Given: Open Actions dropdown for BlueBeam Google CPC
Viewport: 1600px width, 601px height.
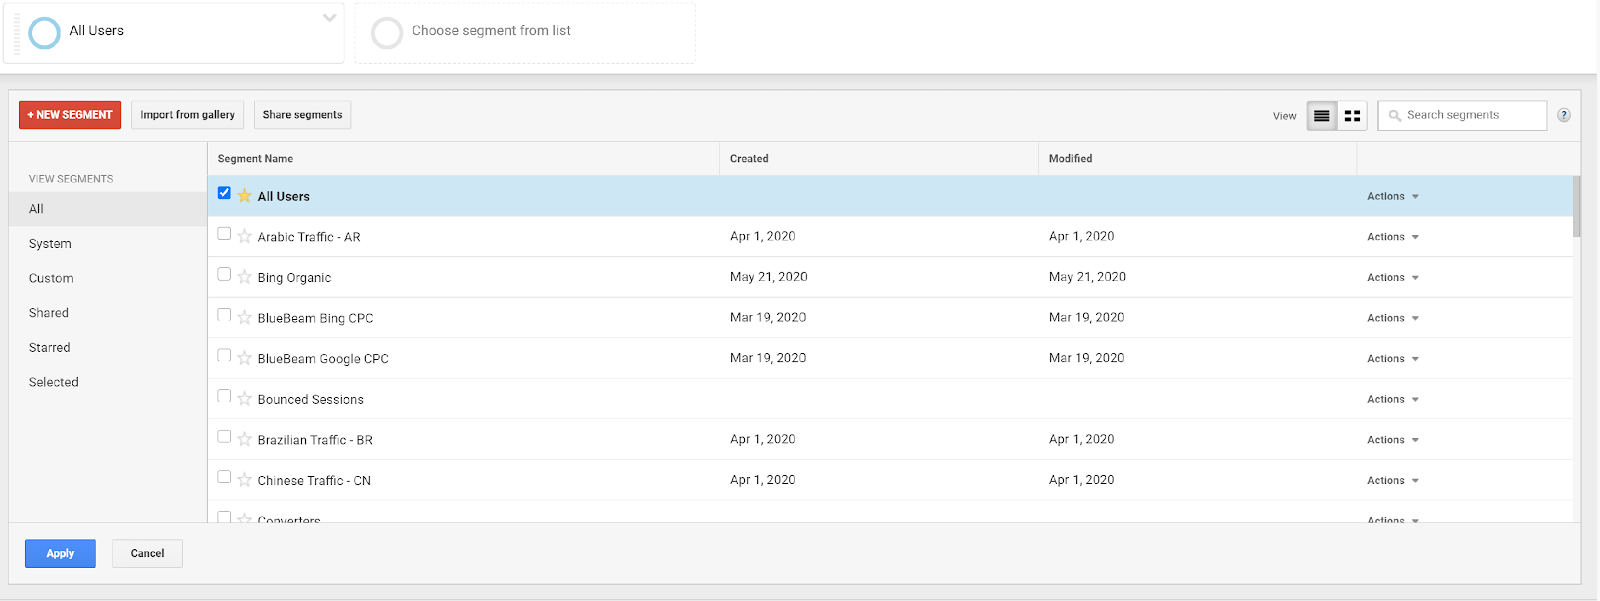Looking at the screenshot, I should pyautogui.click(x=1392, y=359).
